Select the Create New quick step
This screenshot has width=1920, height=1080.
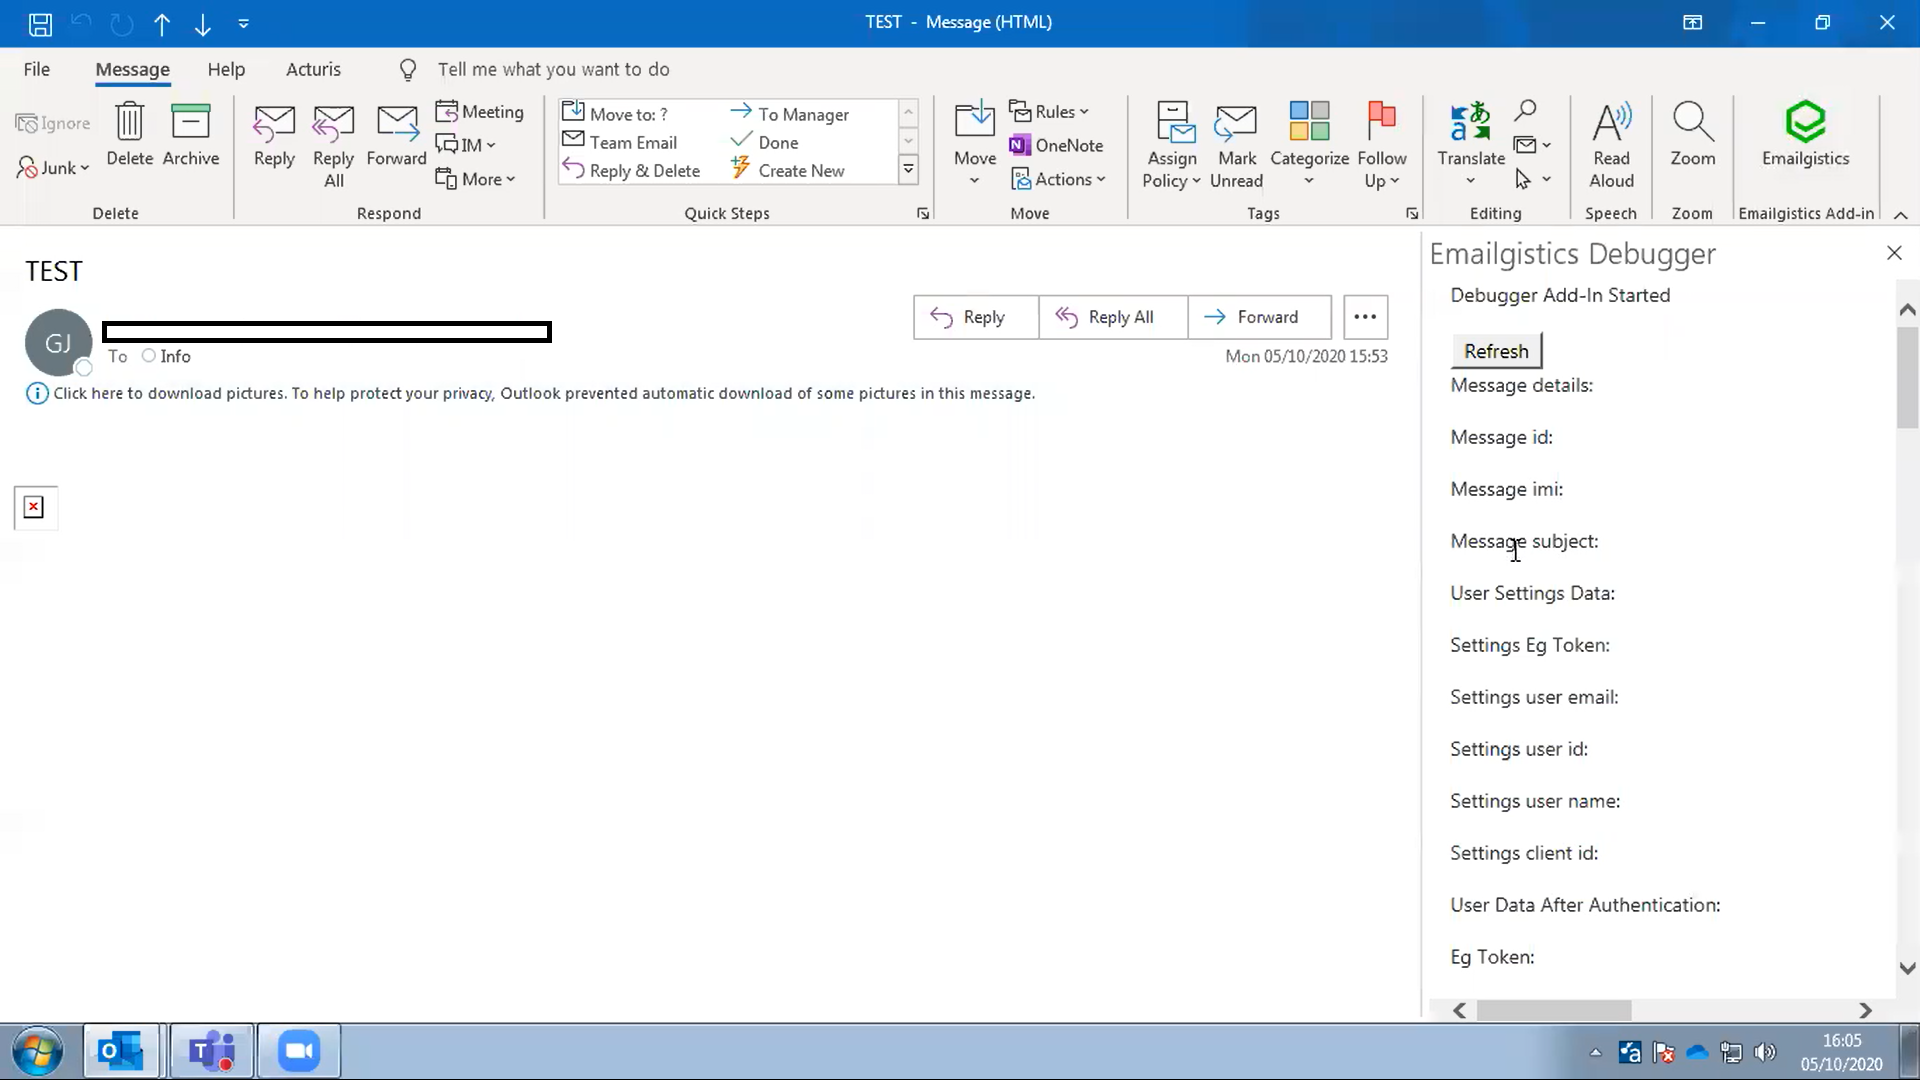pyautogui.click(x=788, y=170)
